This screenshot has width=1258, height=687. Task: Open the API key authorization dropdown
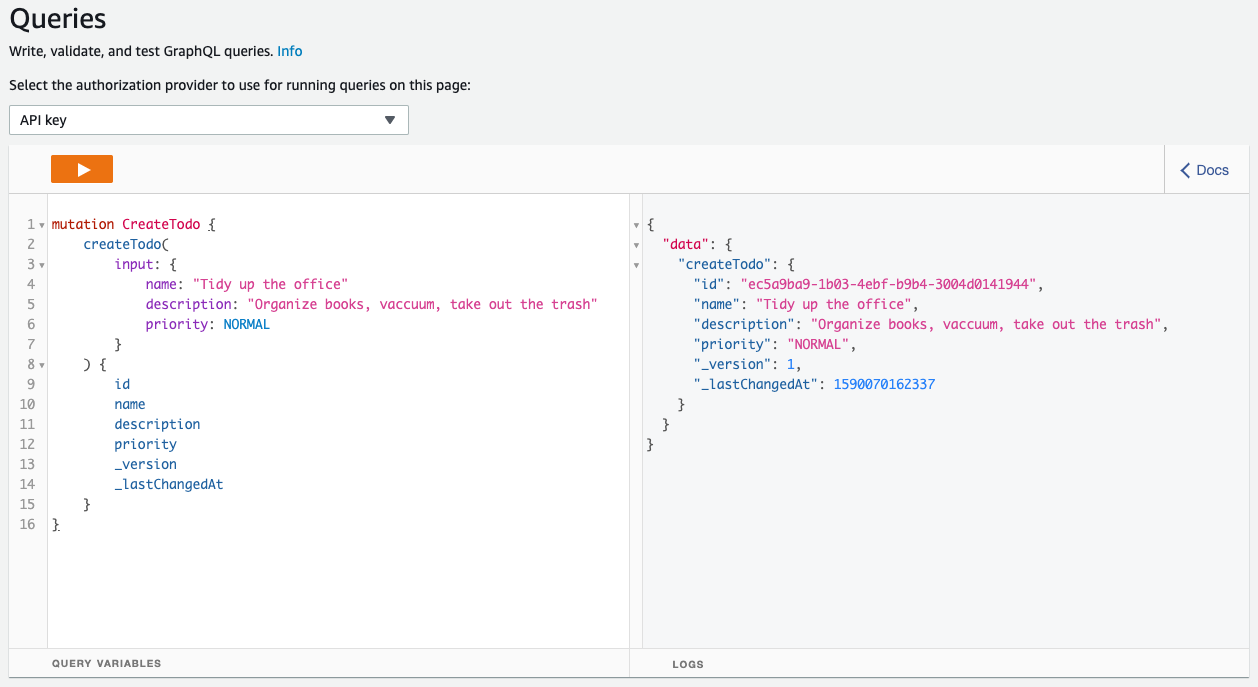pyautogui.click(x=209, y=120)
